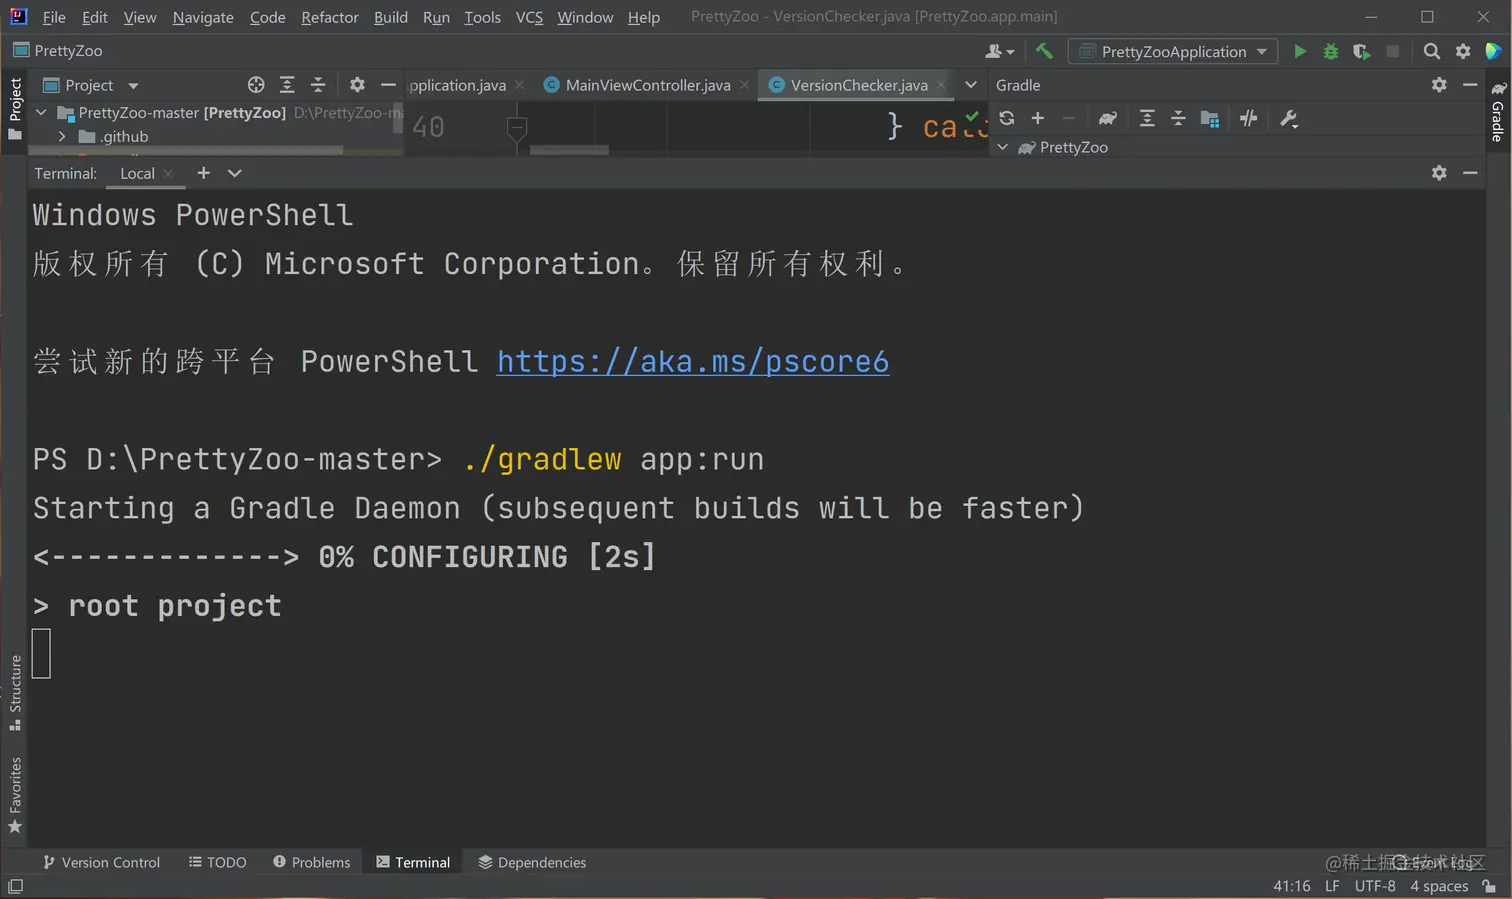This screenshot has width=1512, height=899.
Task: Toggle the Structure tool window
Action: (x=15, y=693)
